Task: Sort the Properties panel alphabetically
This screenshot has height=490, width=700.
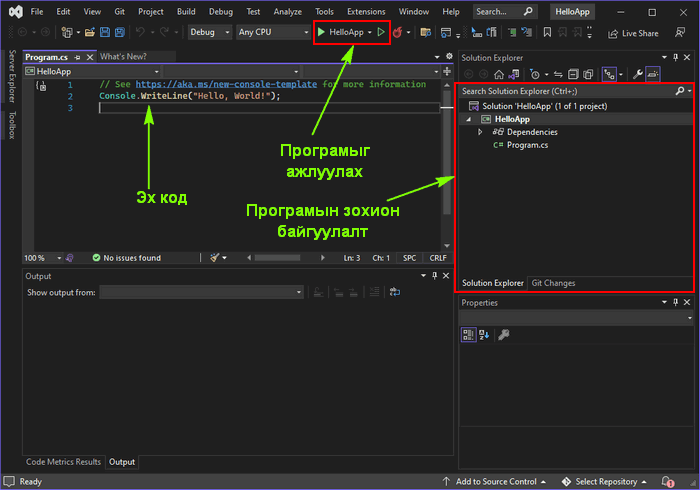Action: coord(484,335)
